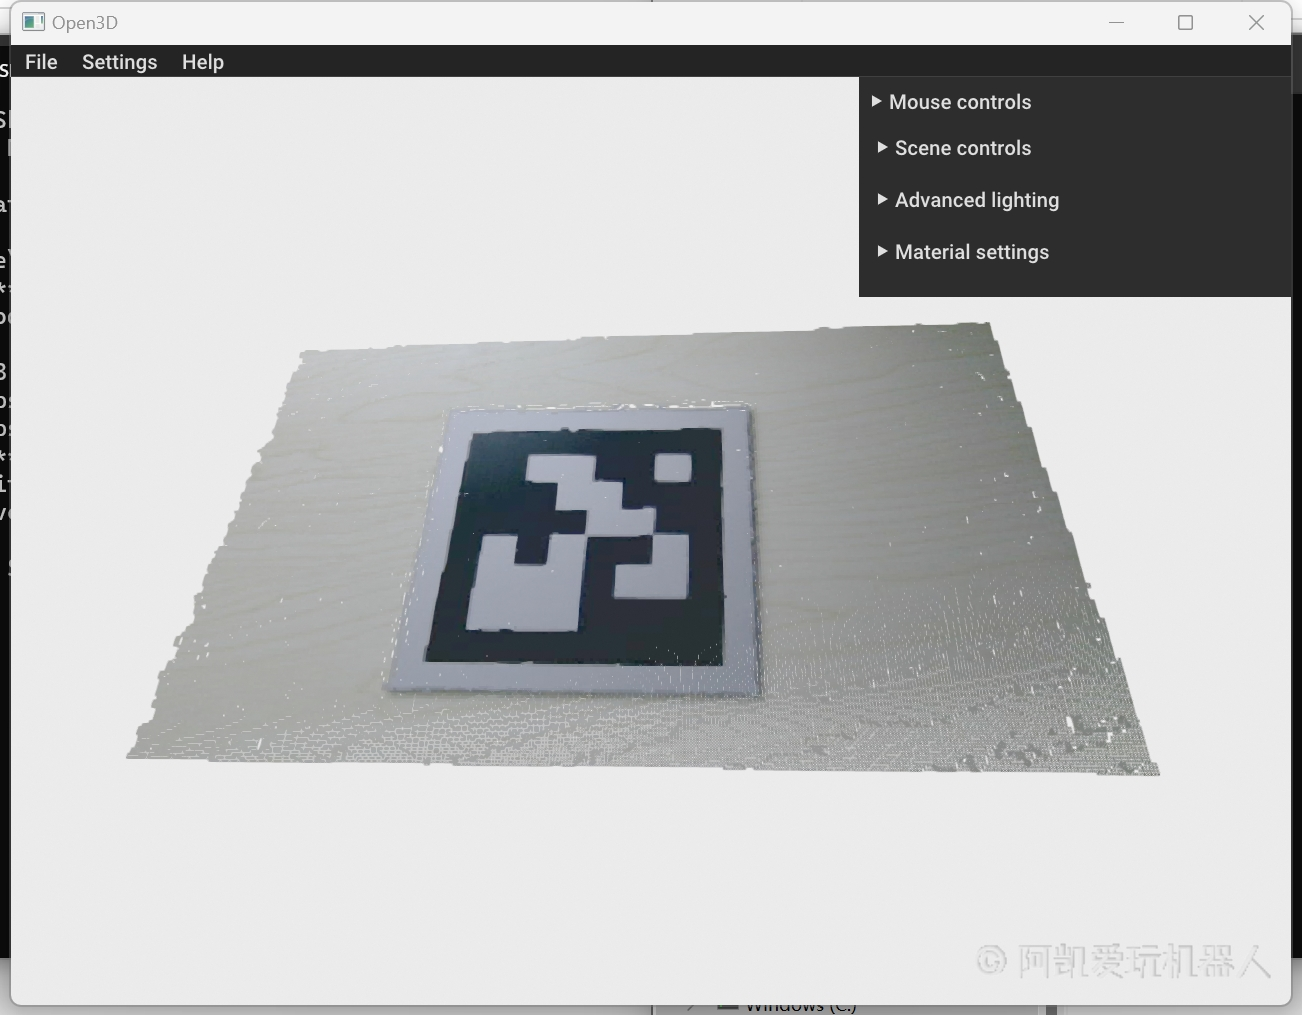The image size is (1302, 1015).
Task: Click the Mouse controls section label
Action: pyautogui.click(x=959, y=102)
